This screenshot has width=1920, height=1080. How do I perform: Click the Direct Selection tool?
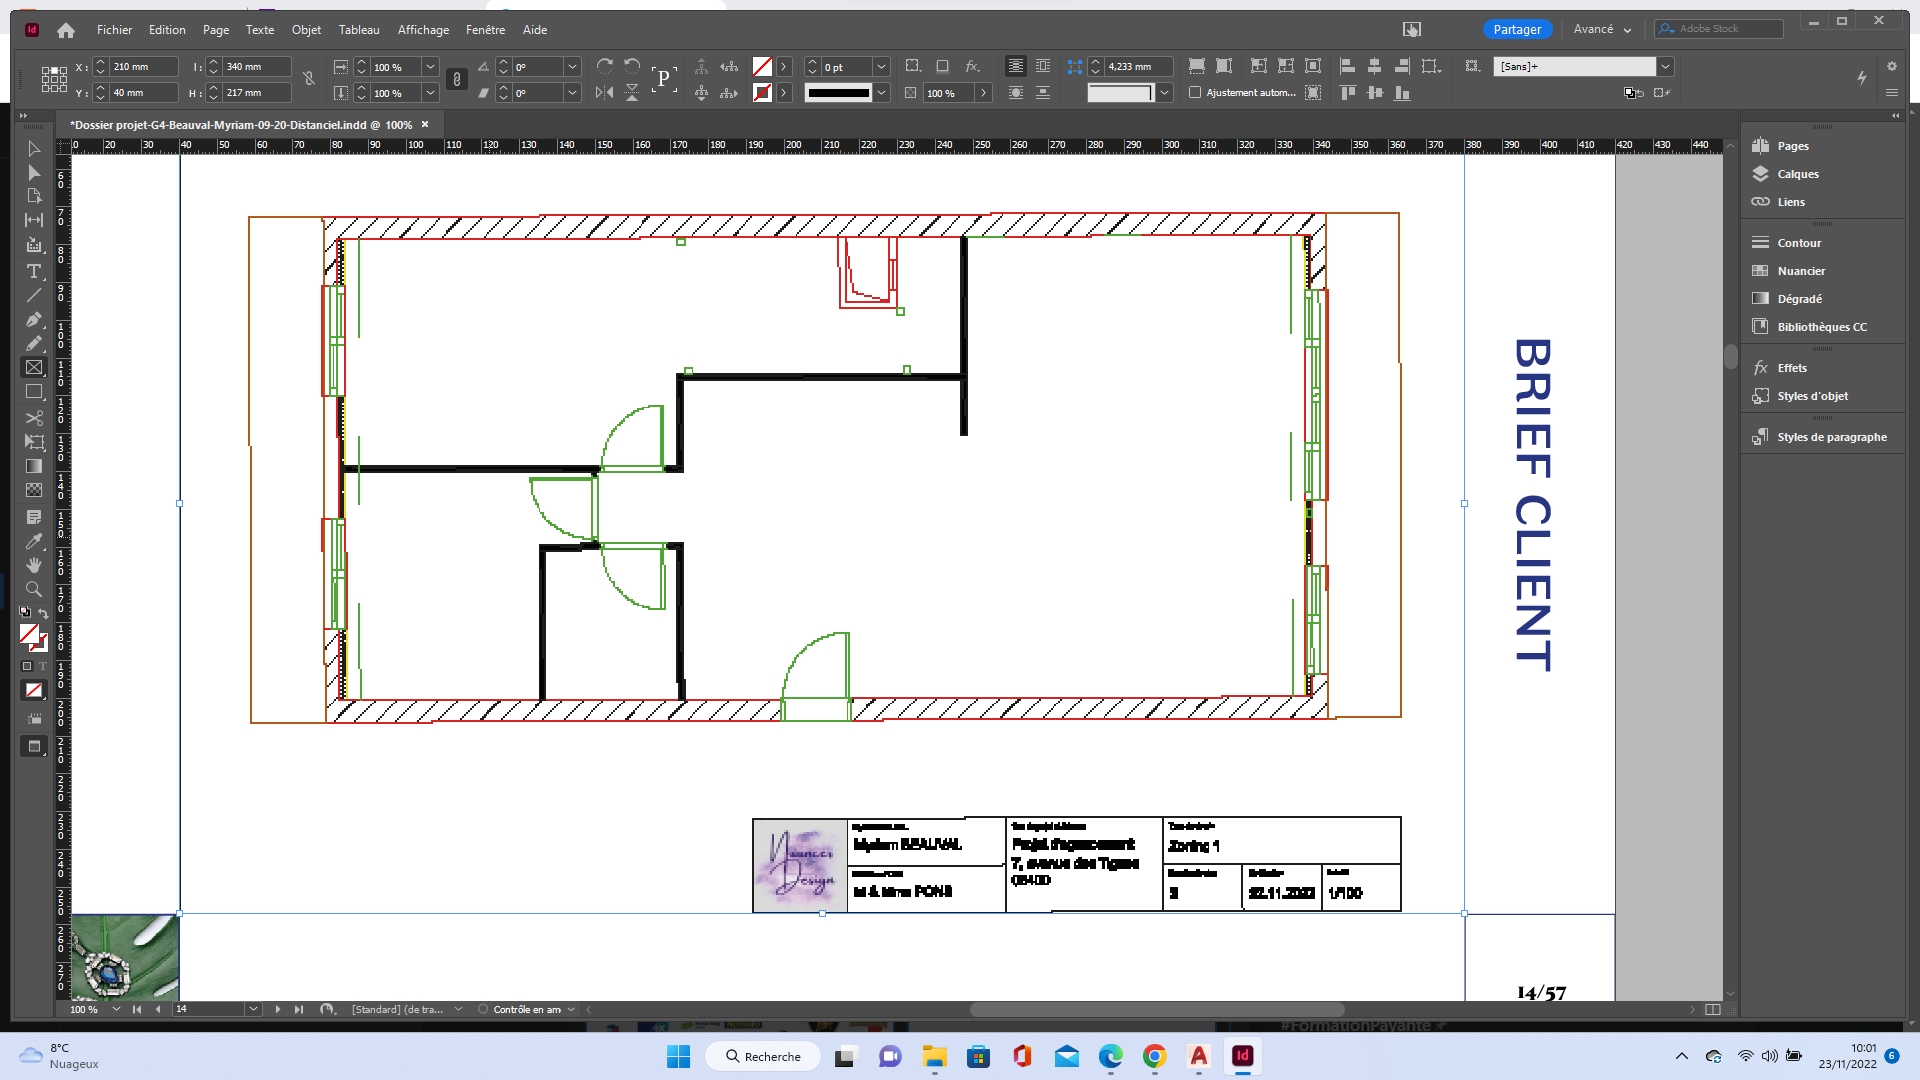(34, 173)
